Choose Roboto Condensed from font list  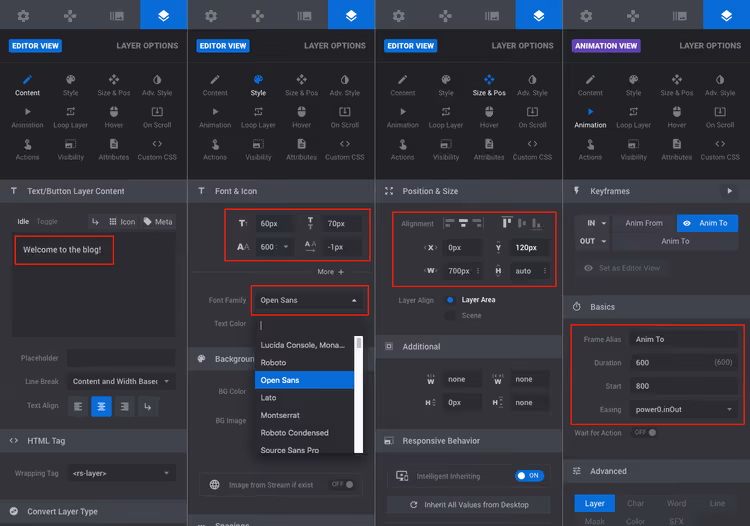click(x=304, y=433)
